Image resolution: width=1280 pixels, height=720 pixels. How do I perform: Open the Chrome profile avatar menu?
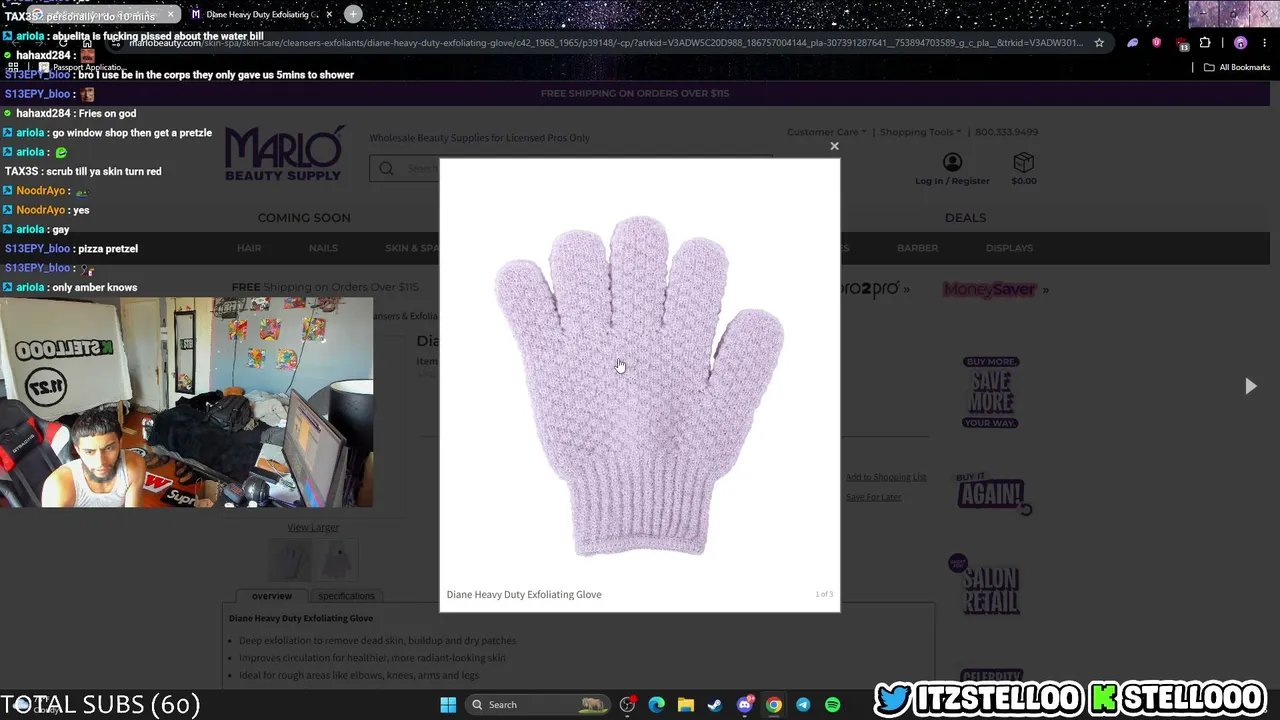1240,43
